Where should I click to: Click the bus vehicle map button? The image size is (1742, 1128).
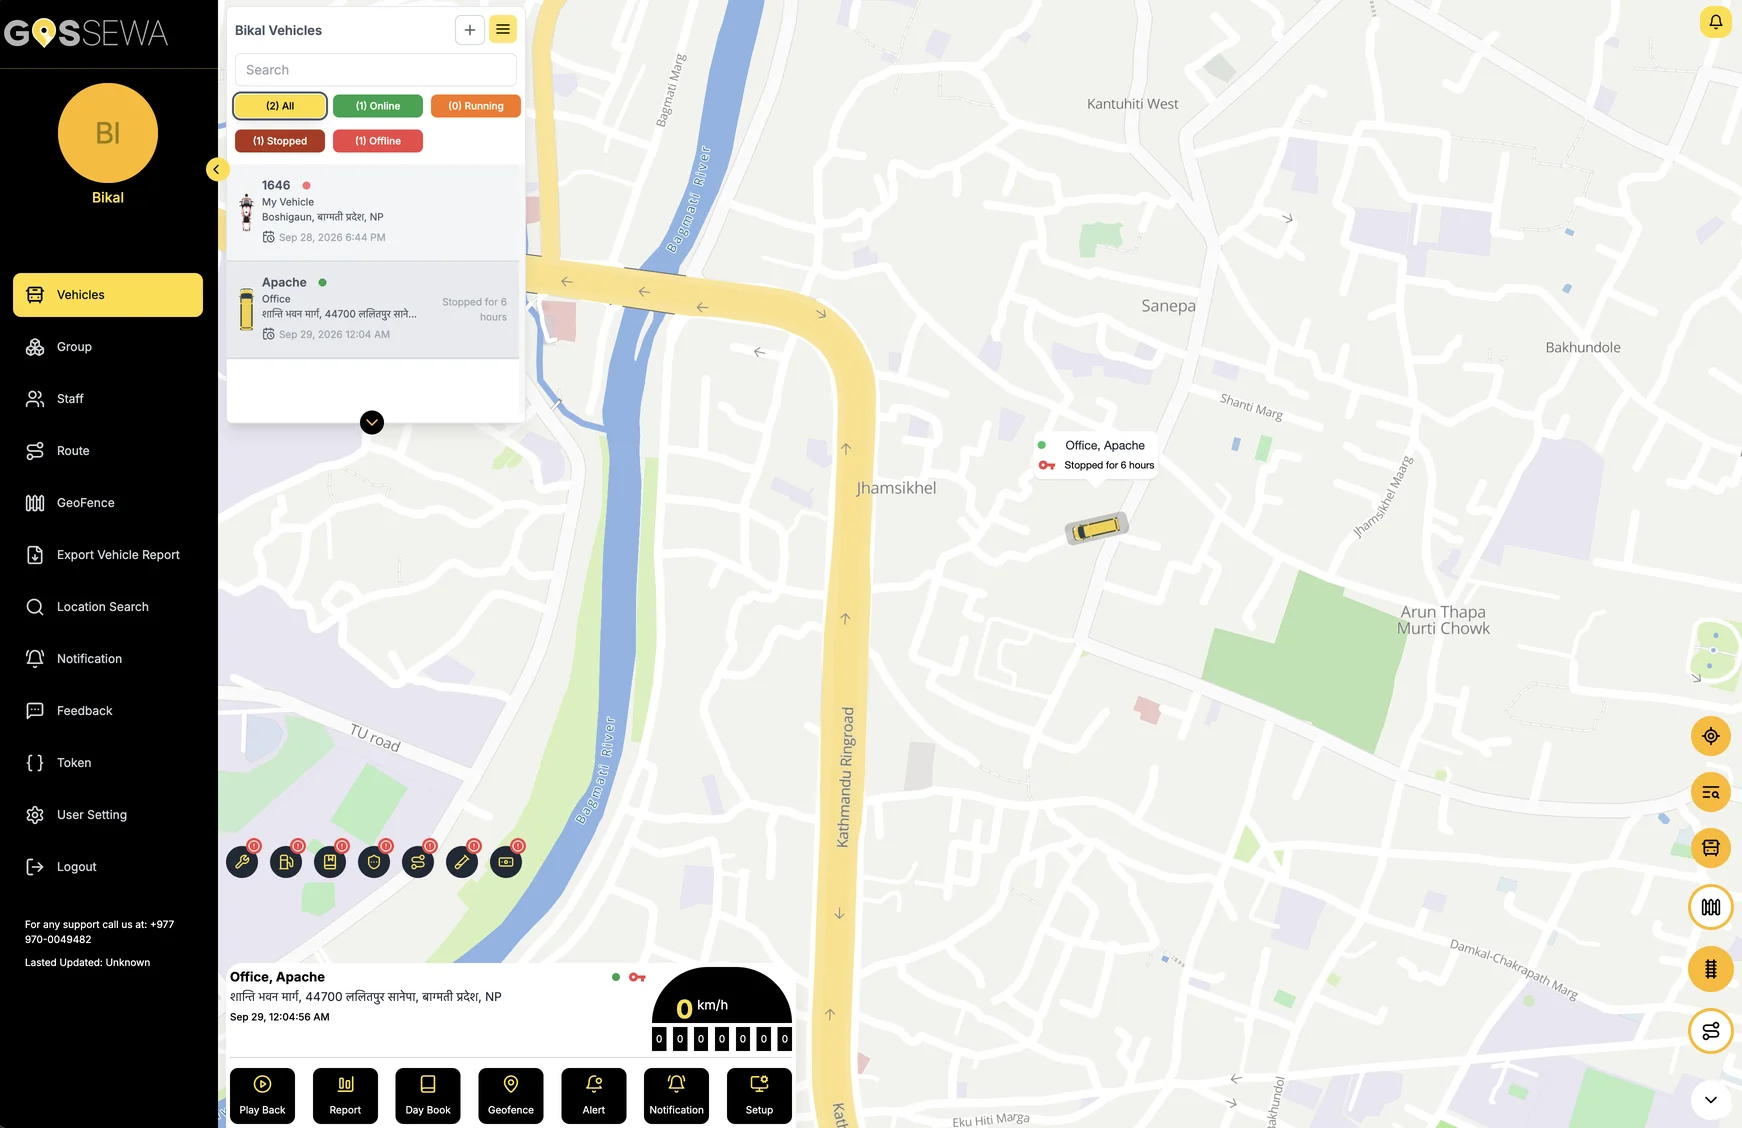pos(1711,848)
